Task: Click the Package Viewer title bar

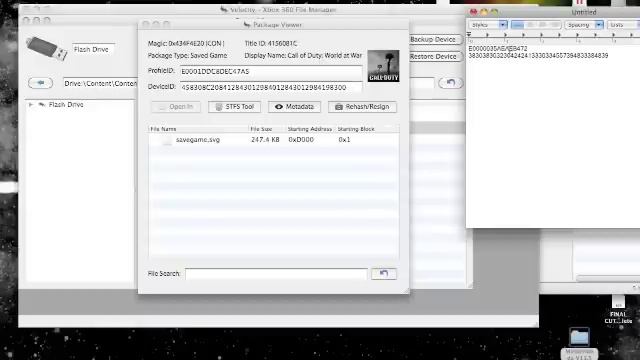Action: click(273, 24)
